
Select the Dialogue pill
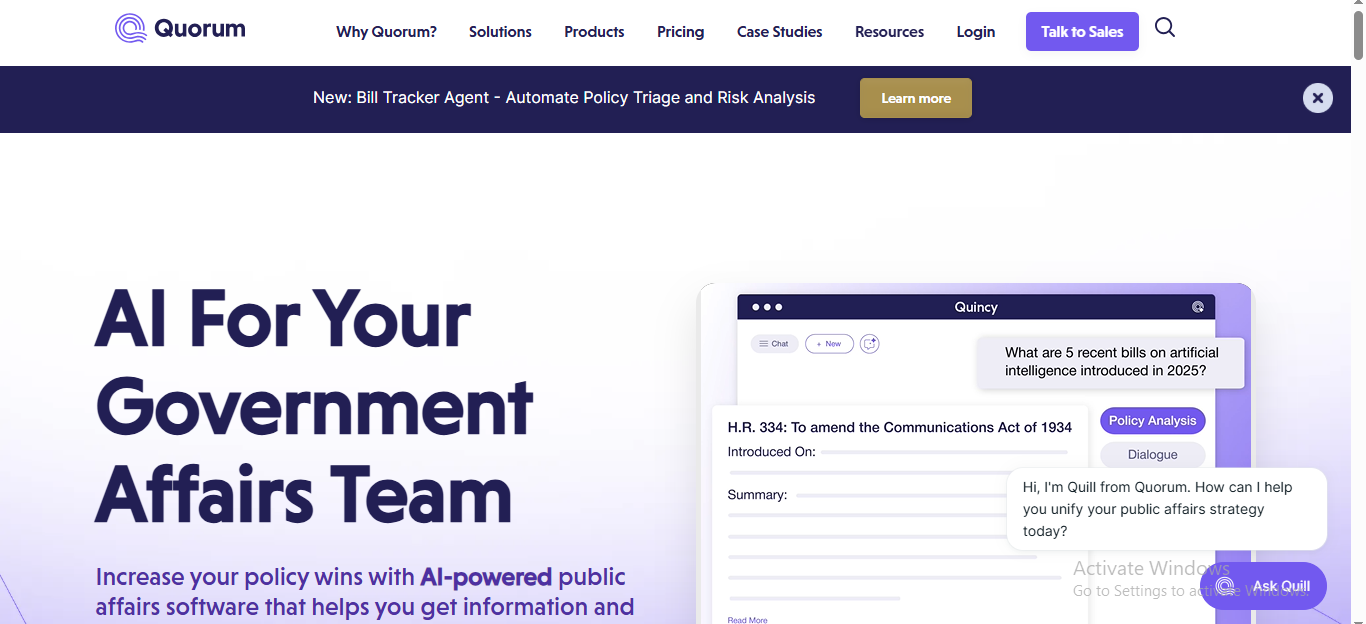pos(1153,455)
